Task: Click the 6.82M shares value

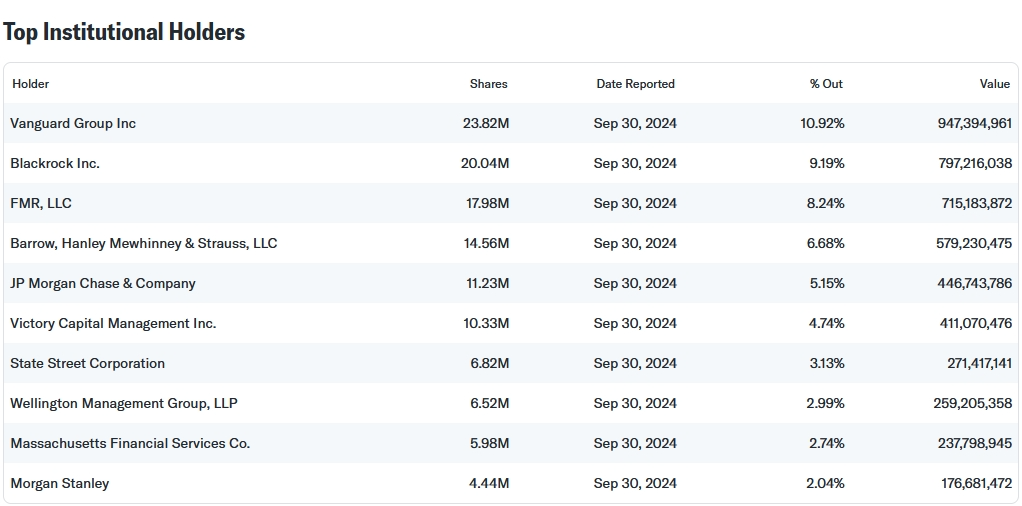Action: click(489, 363)
